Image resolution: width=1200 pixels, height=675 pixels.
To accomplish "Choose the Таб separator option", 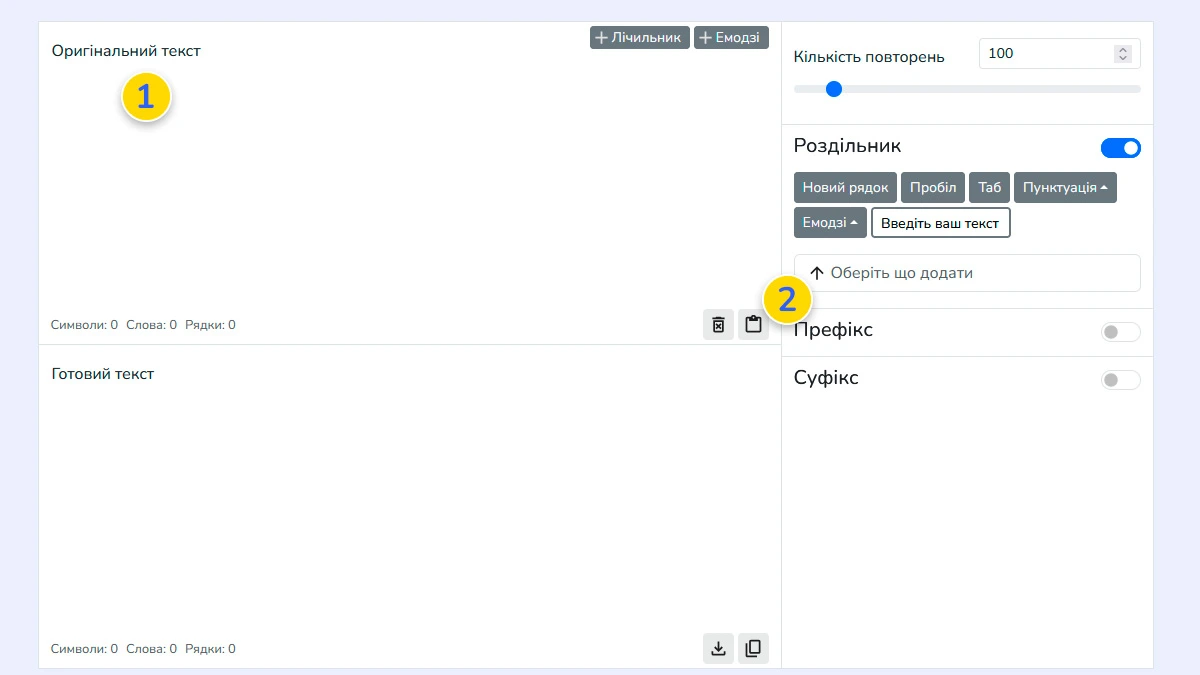I will (x=989, y=188).
